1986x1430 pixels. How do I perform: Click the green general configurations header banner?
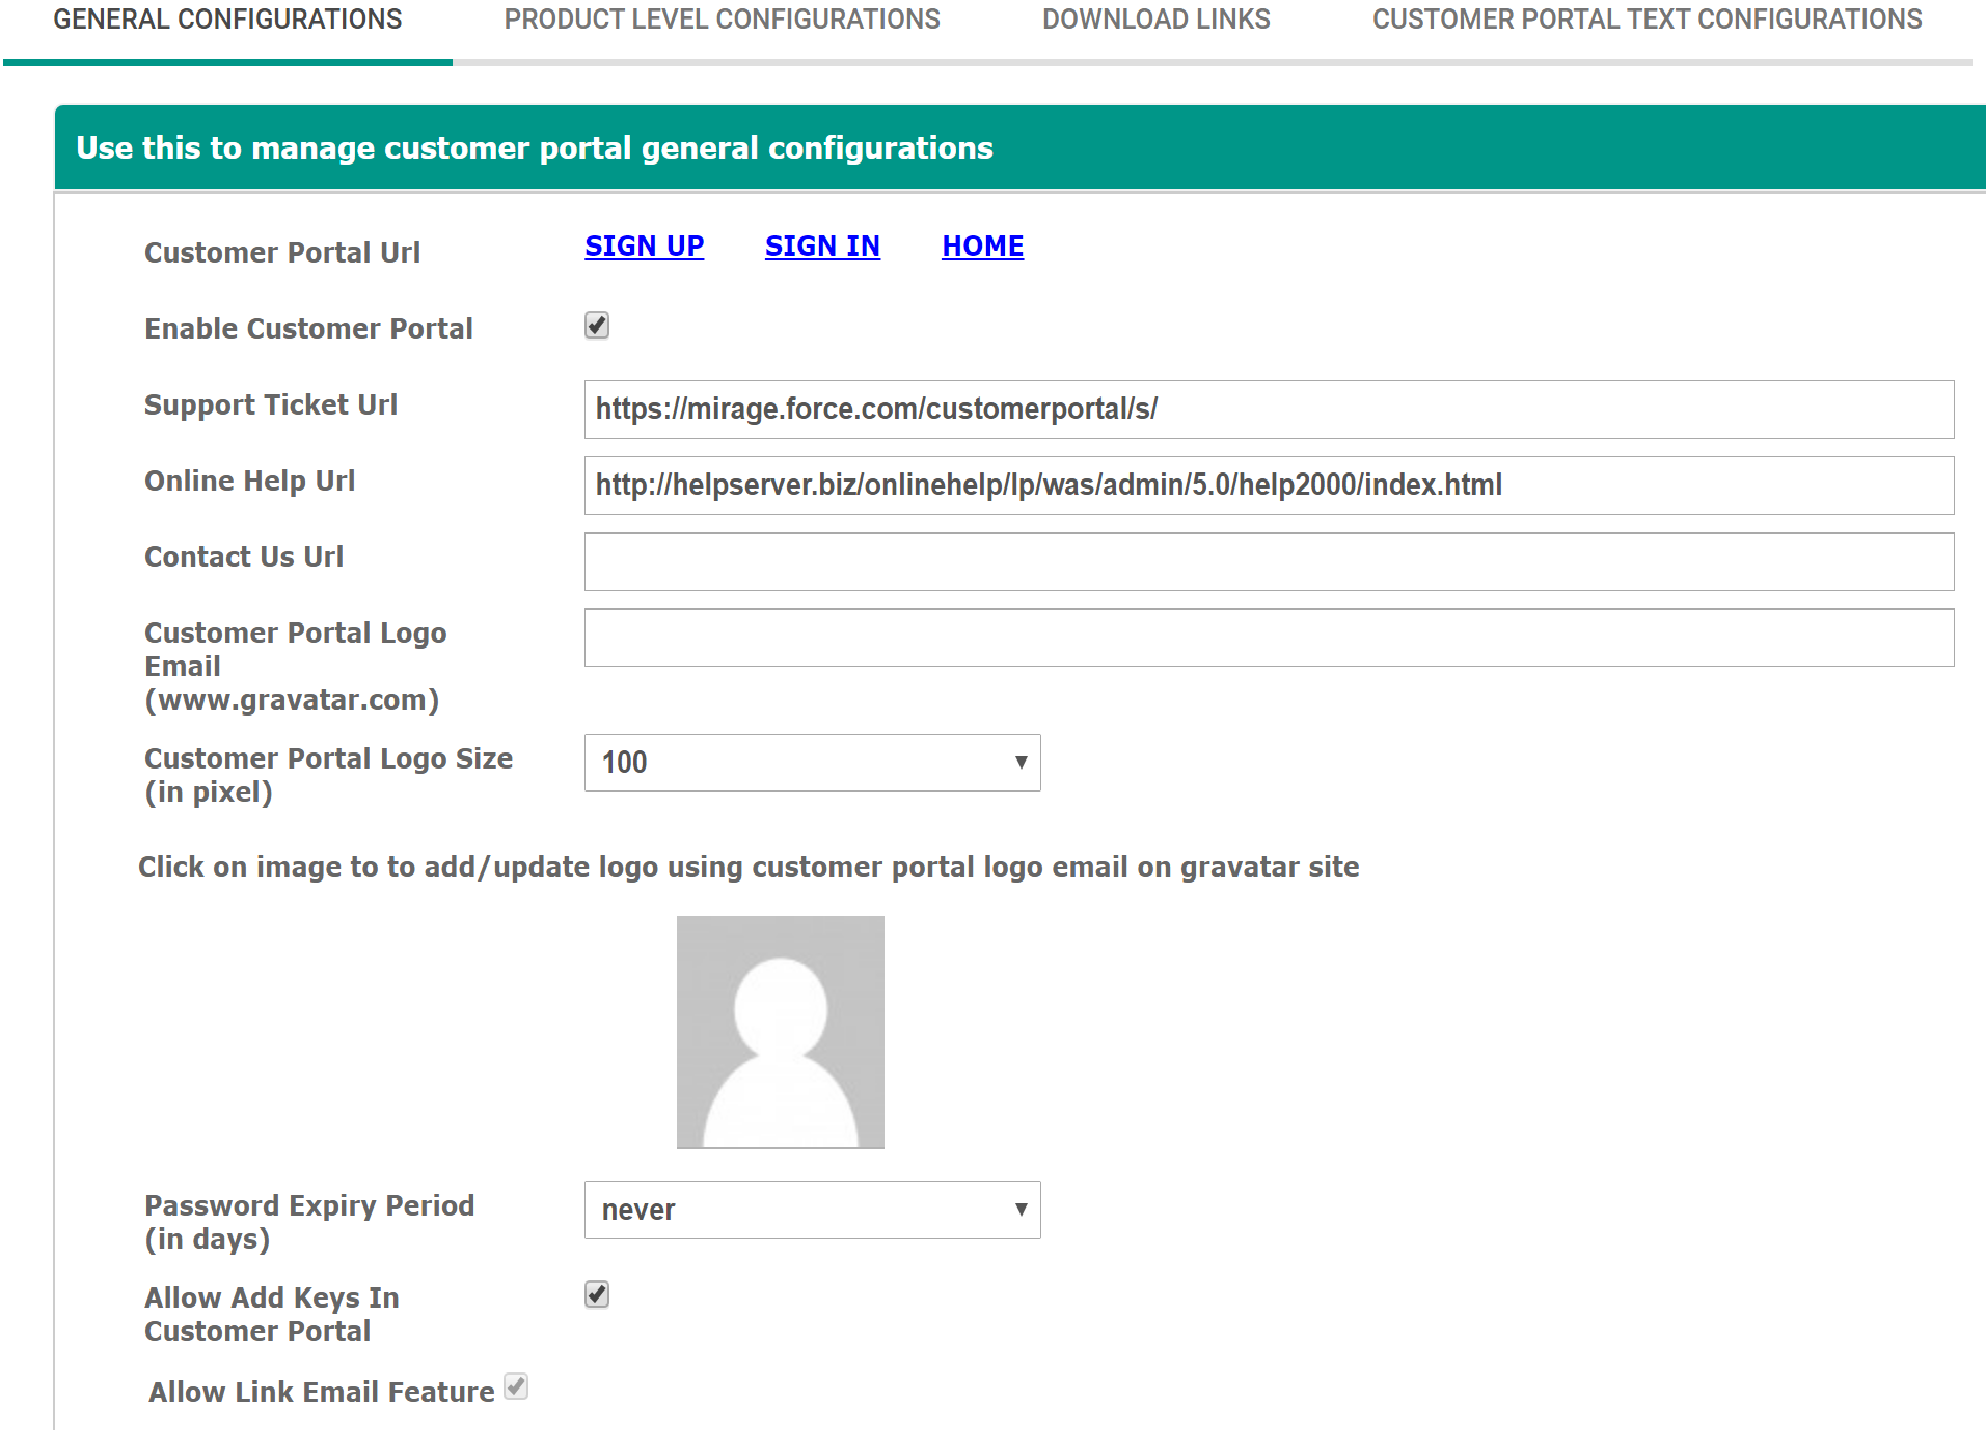1018,148
